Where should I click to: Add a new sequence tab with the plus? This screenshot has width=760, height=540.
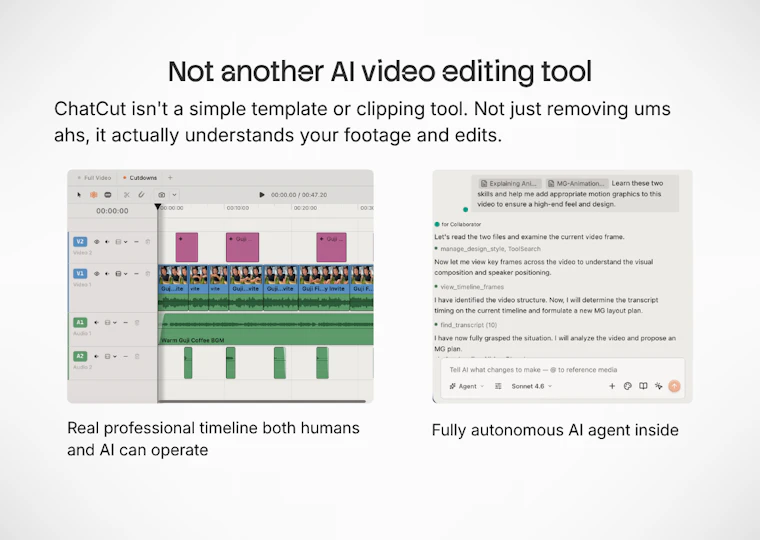click(x=170, y=178)
